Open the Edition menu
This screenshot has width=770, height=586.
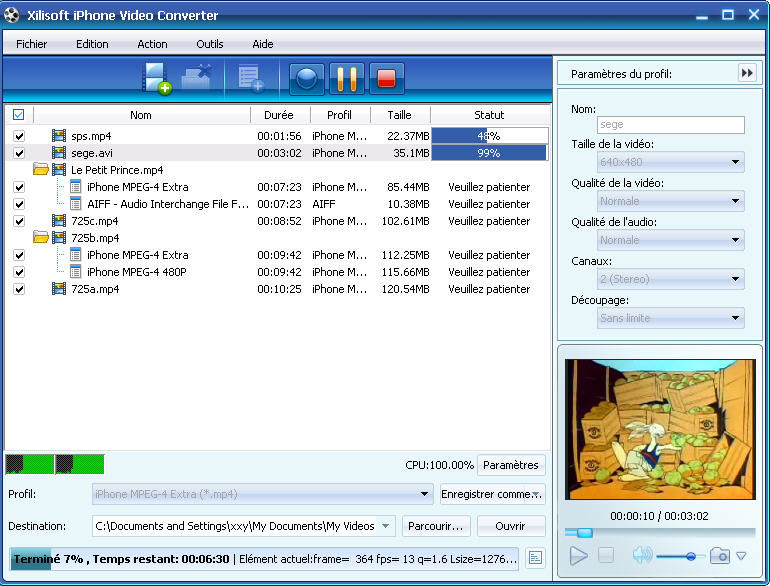(92, 44)
